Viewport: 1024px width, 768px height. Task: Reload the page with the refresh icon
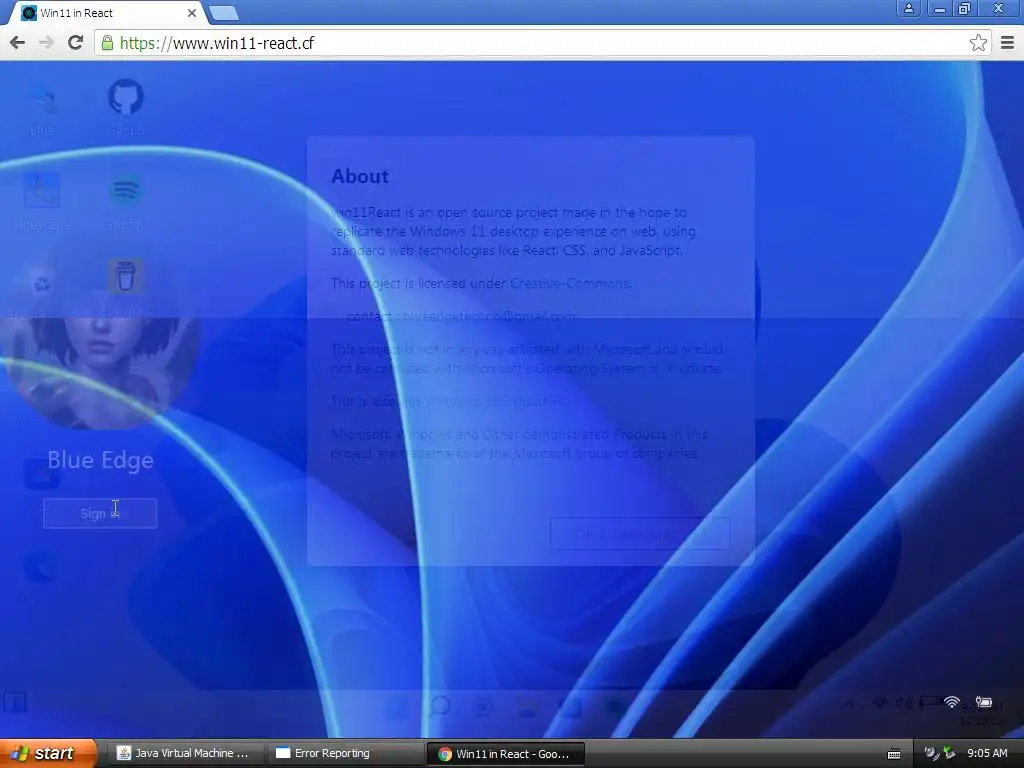point(75,43)
